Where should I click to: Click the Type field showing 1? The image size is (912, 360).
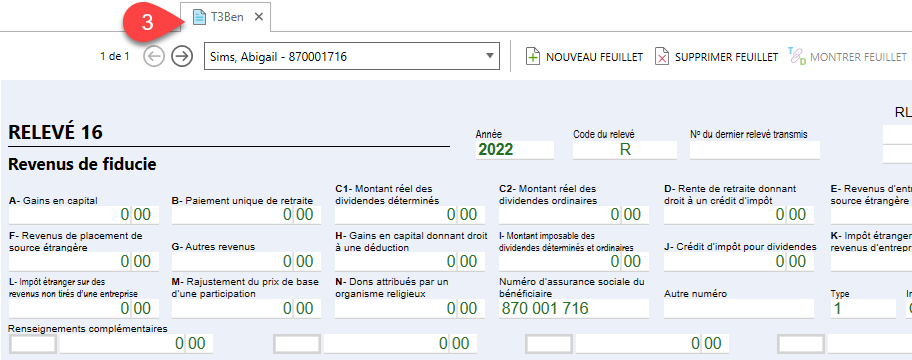tap(863, 308)
